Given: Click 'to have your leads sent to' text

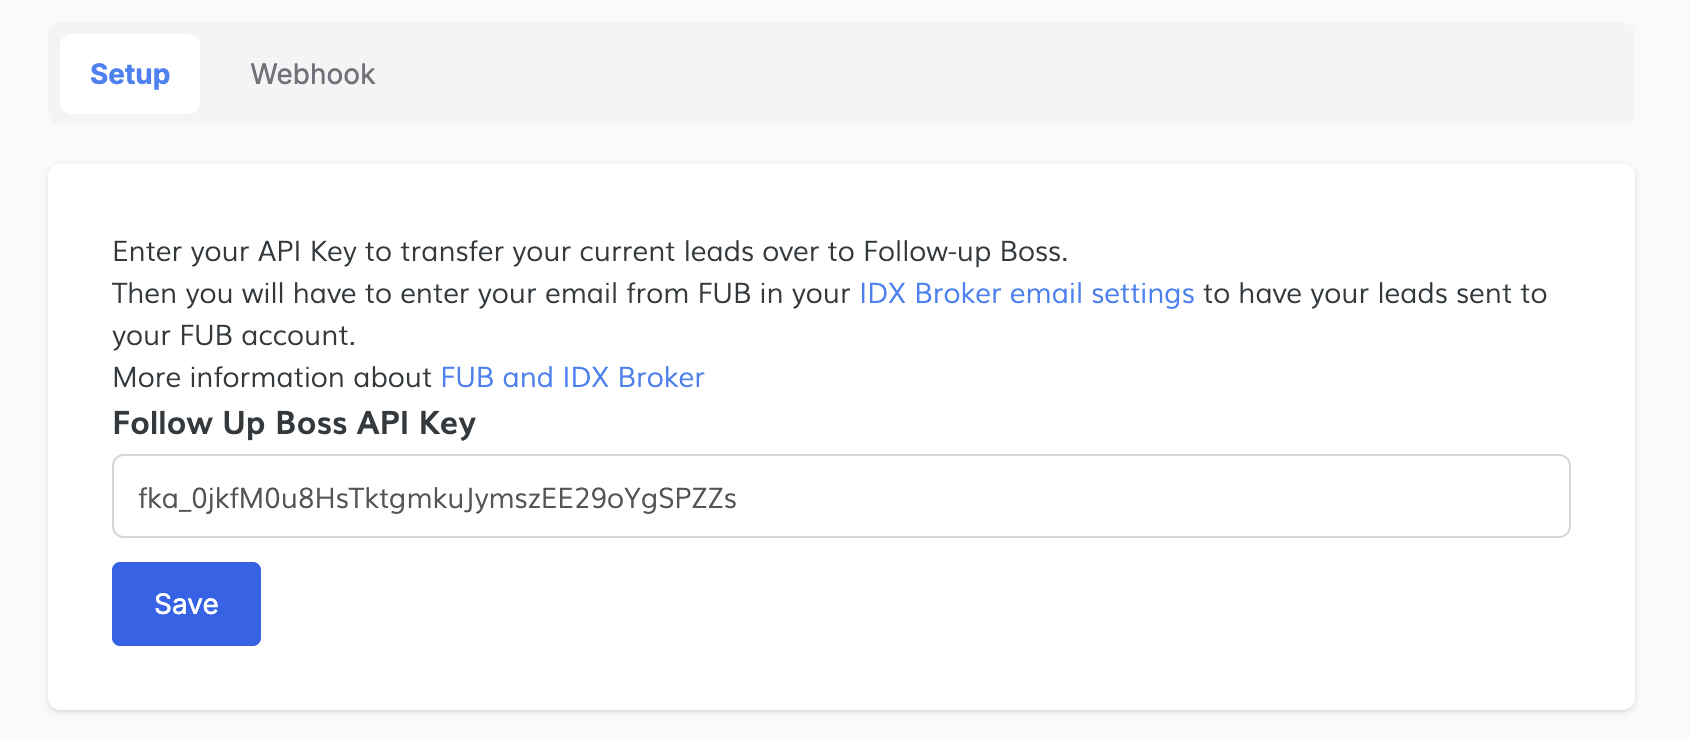Looking at the screenshot, I should [x=1375, y=293].
